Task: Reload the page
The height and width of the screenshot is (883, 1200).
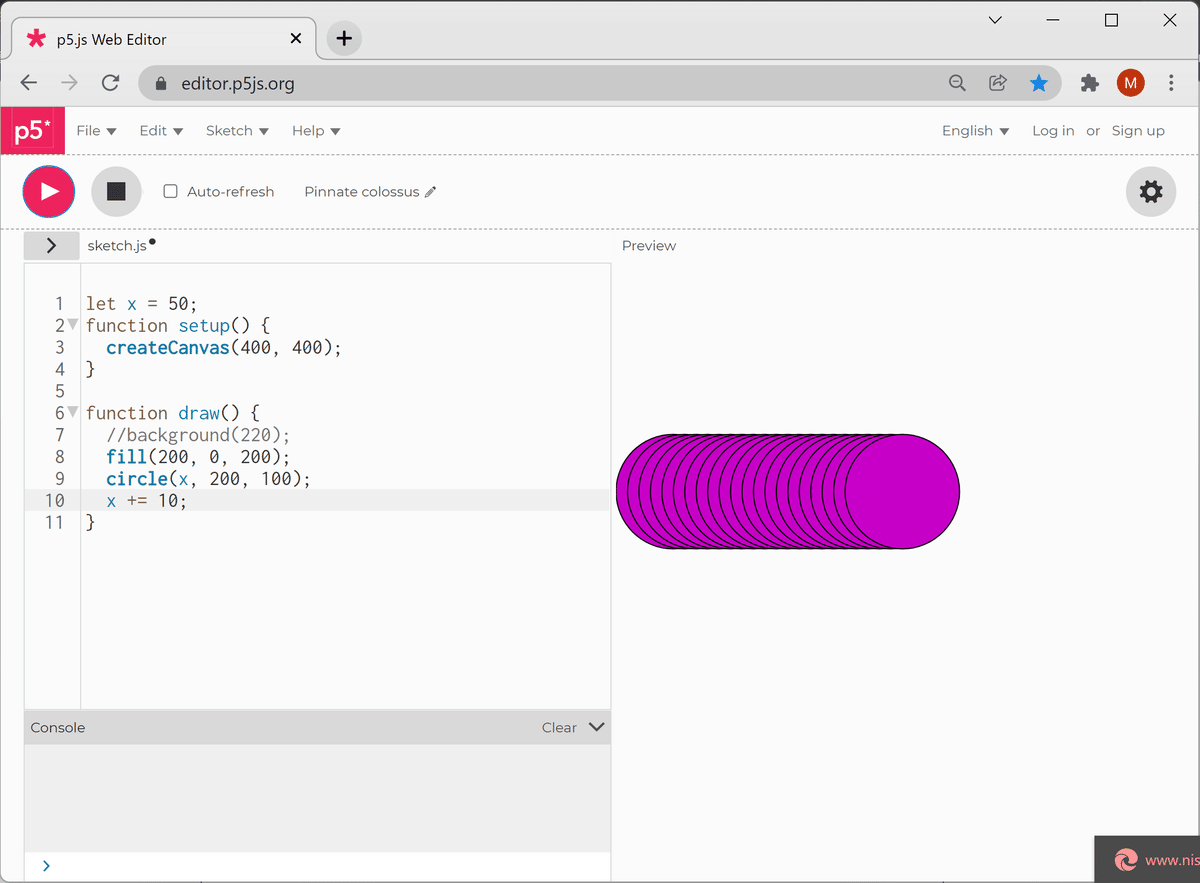Action: [111, 83]
